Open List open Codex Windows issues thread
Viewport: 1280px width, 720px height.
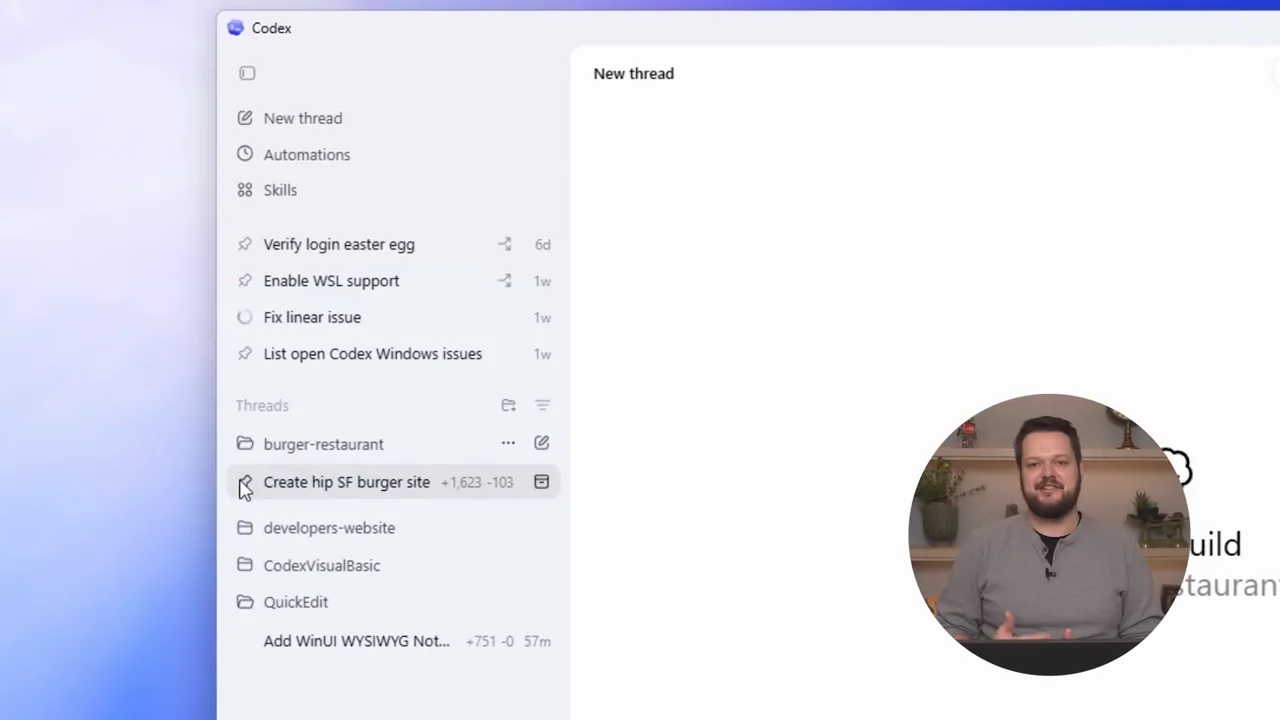point(372,354)
